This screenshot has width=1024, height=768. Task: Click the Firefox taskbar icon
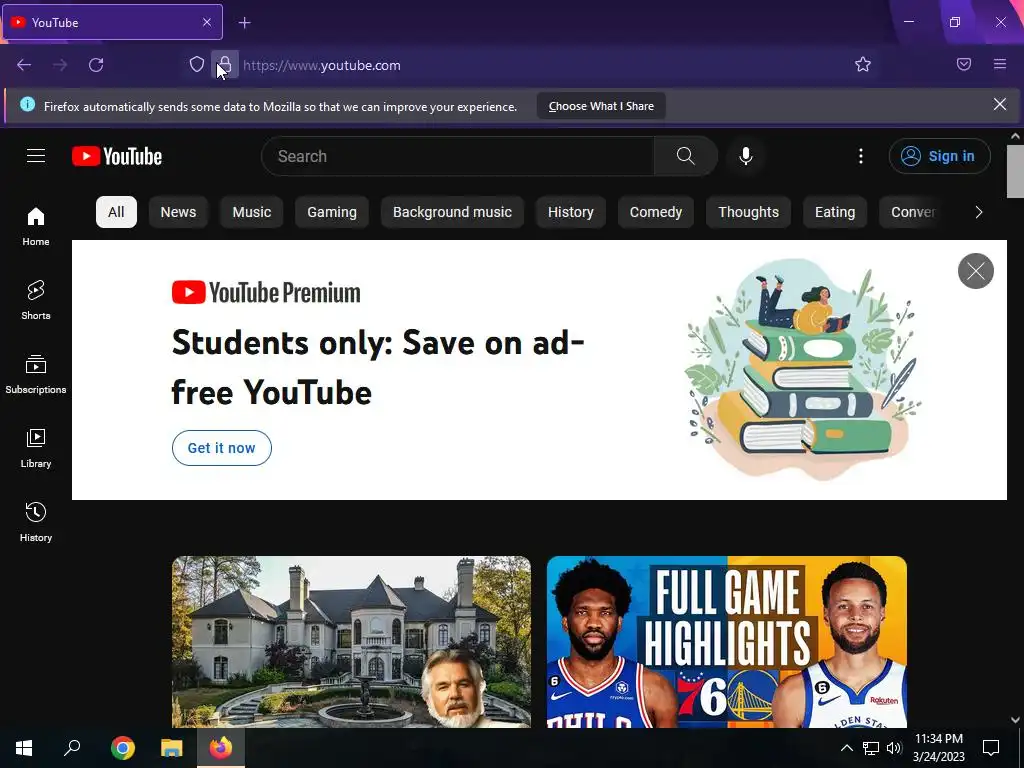[221, 748]
